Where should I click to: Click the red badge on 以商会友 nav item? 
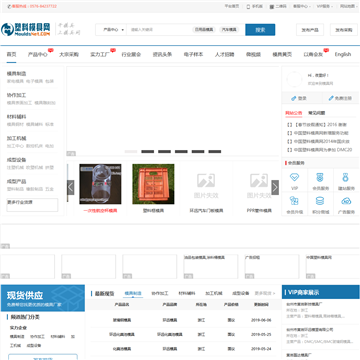pos(326,50)
